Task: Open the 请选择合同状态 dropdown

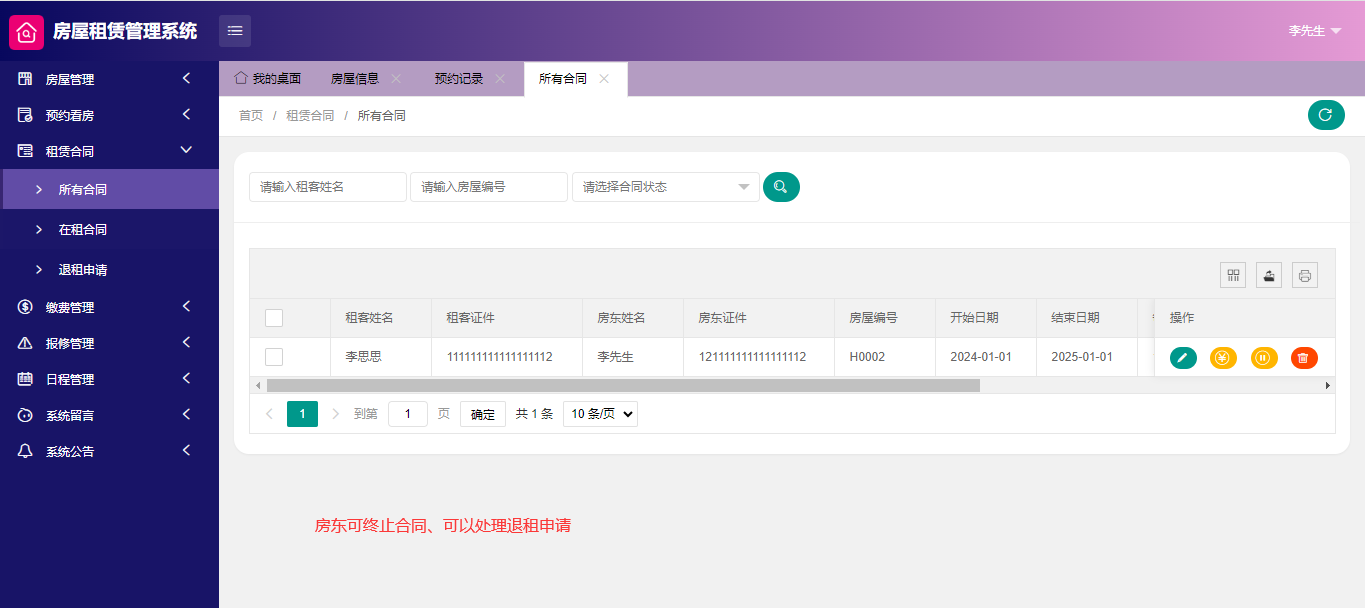Action: tap(666, 187)
